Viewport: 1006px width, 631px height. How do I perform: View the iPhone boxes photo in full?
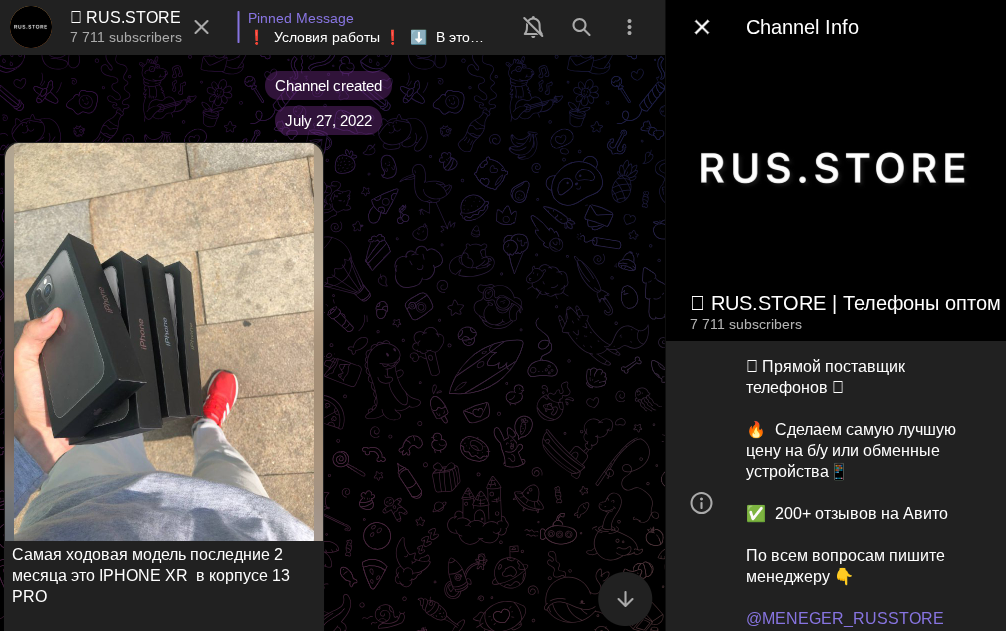pyautogui.click(x=164, y=342)
